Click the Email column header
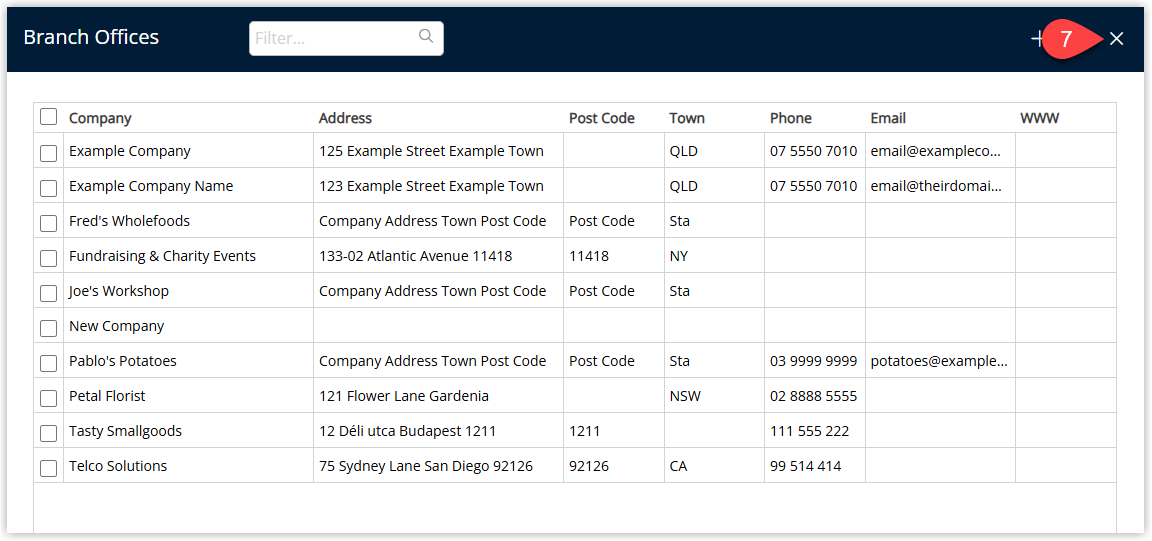Image resolution: width=1152 pixels, height=541 pixels. click(888, 118)
